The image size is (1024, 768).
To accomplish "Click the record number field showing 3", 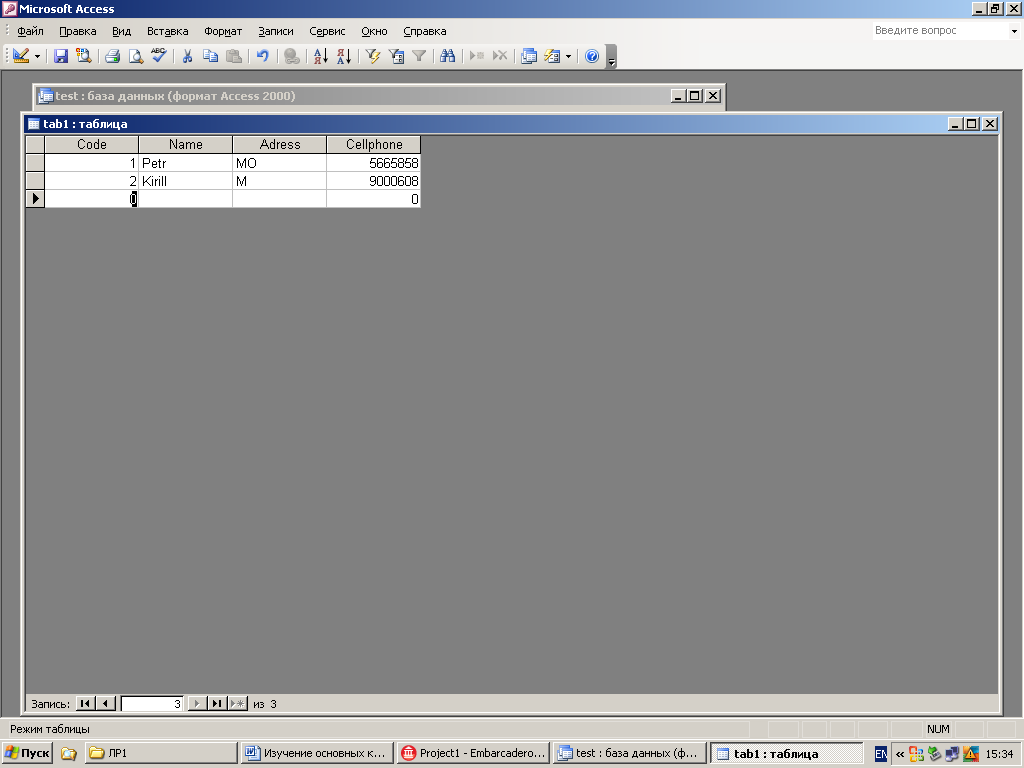I will click(x=152, y=703).
